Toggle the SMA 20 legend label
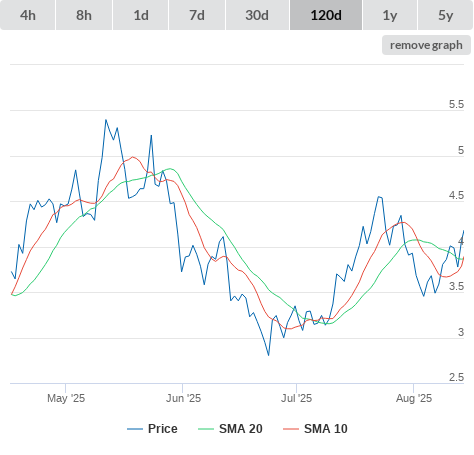This screenshot has width=474, height=455. click(x=241, y=429)
